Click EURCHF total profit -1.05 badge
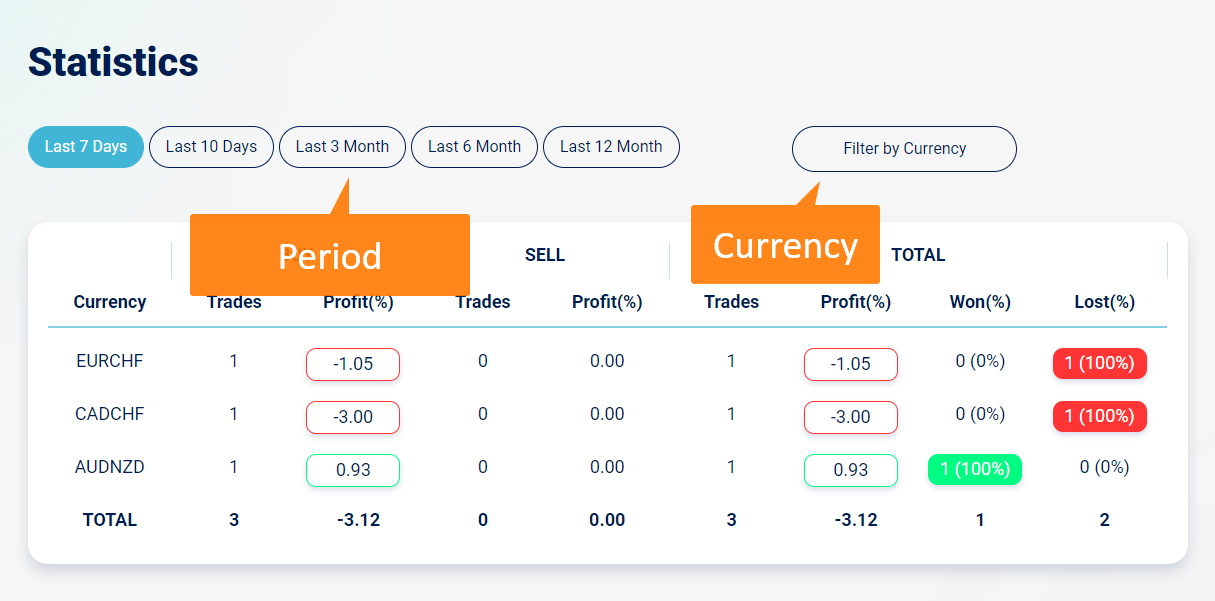Image resolution: width=1215 pixels, height=601 pixels. pyautogui.click(x=851, y=364)
